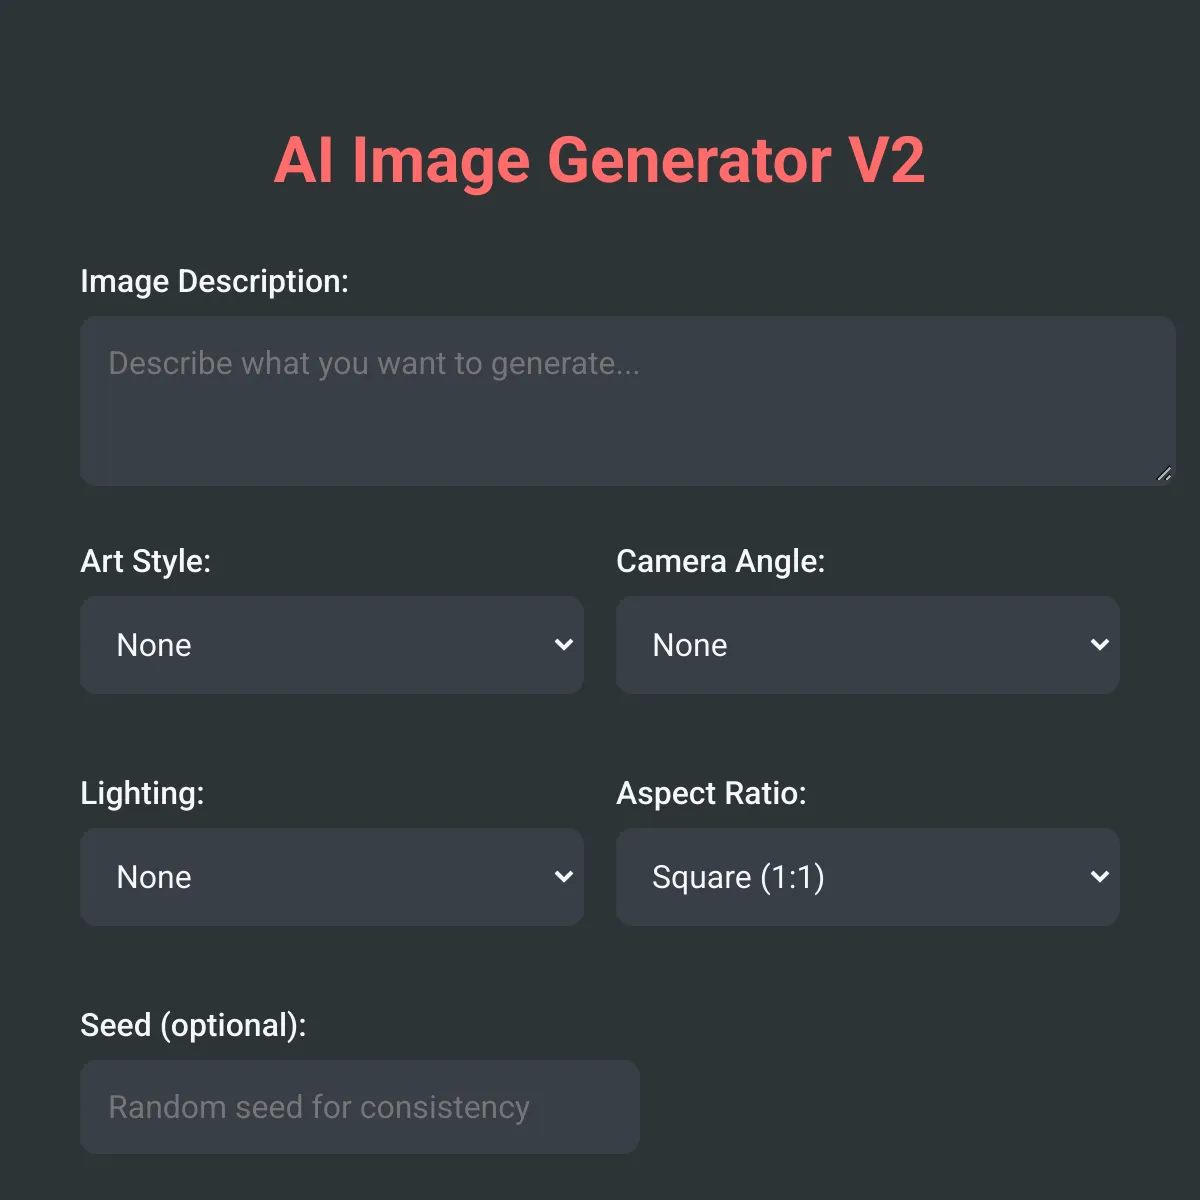Click the Random seed for consistency placeholder

coord(319,1108)
